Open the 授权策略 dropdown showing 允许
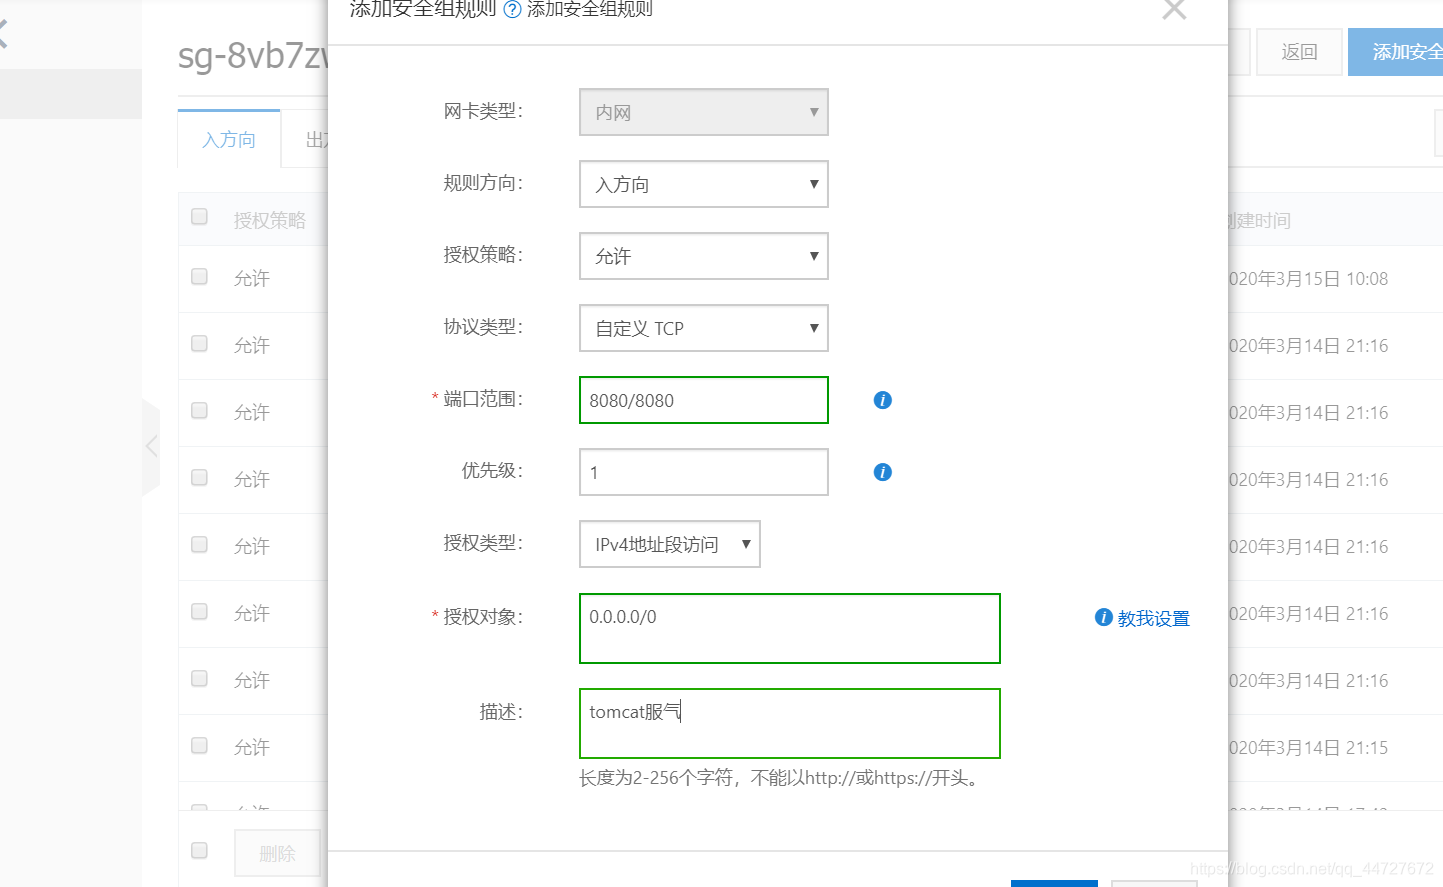 pyautogui.click(x=704, y=256)
